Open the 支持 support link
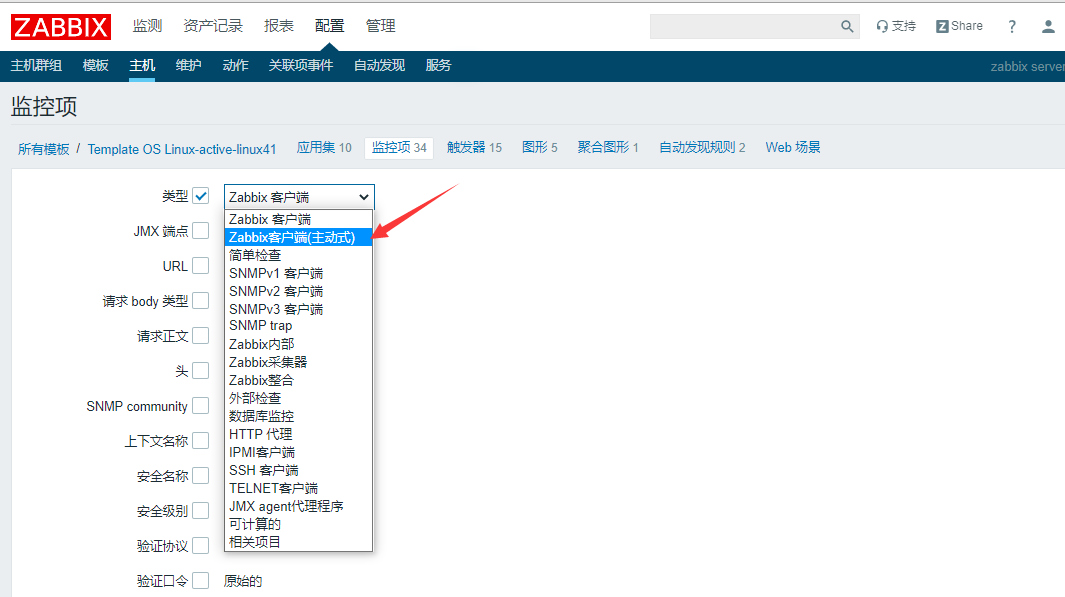 (x=896, y=26)
